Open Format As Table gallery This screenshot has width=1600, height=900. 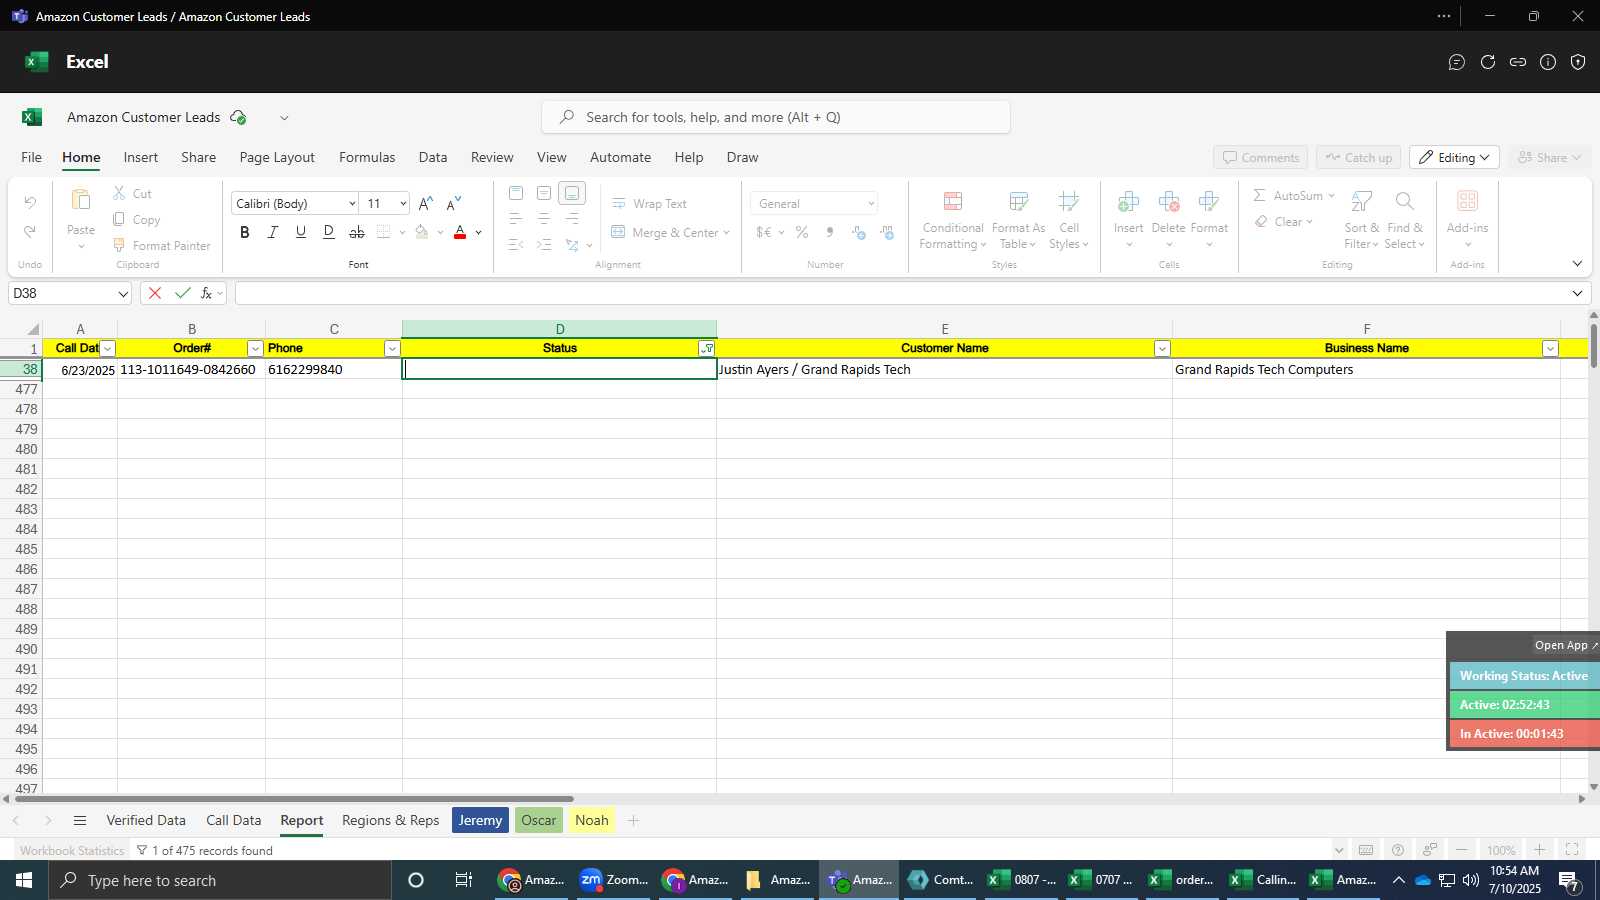pyautogui.click(x=1018, y=219)
